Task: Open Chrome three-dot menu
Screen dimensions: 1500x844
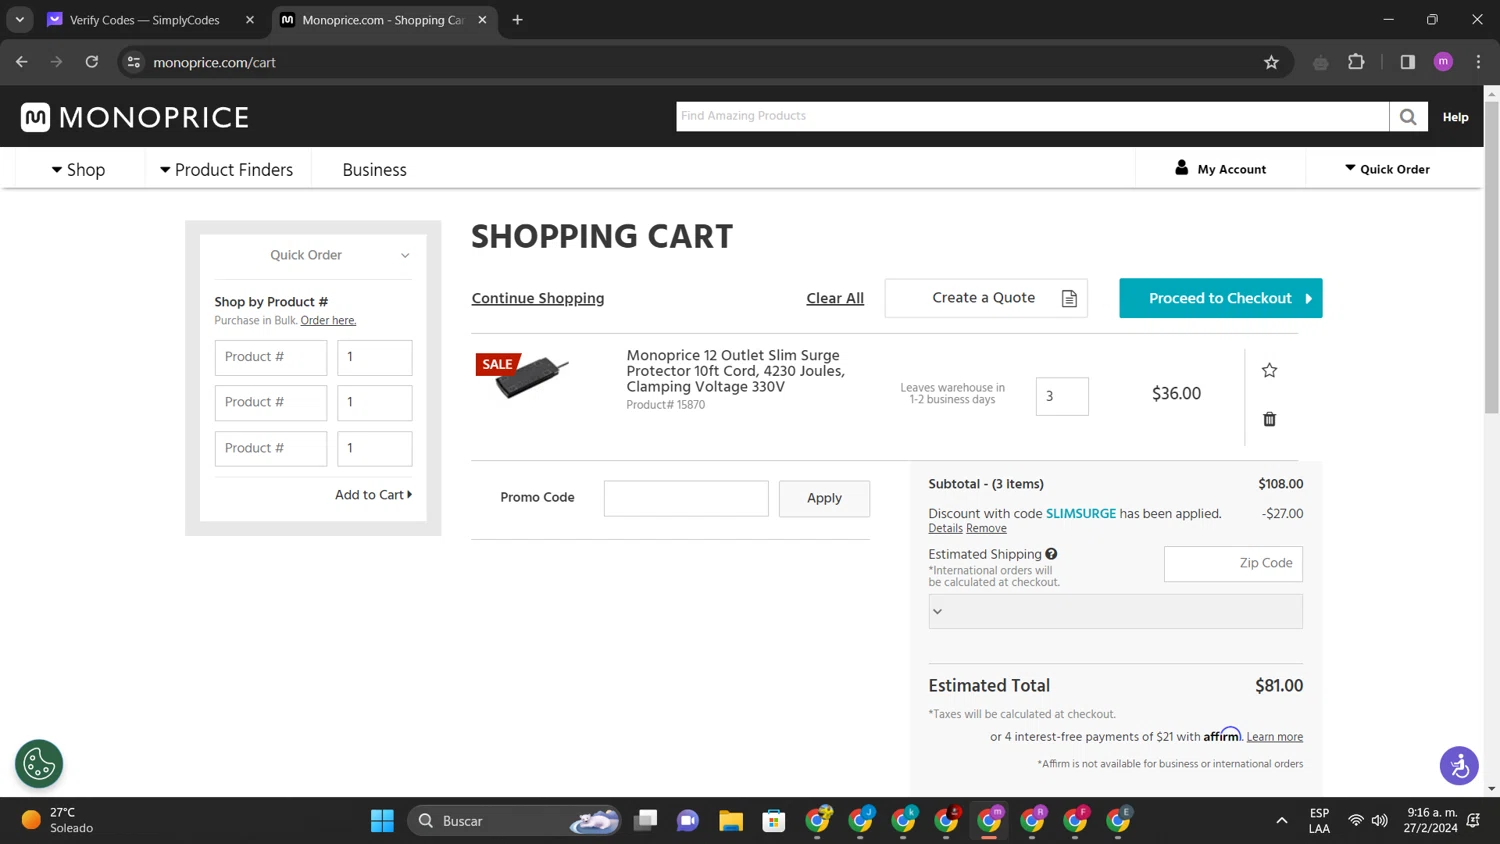Action: point(1478,62)
